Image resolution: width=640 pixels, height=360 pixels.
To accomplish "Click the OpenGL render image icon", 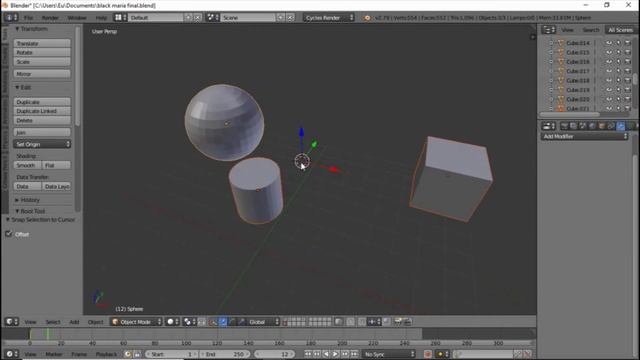I will pos(398,322).
